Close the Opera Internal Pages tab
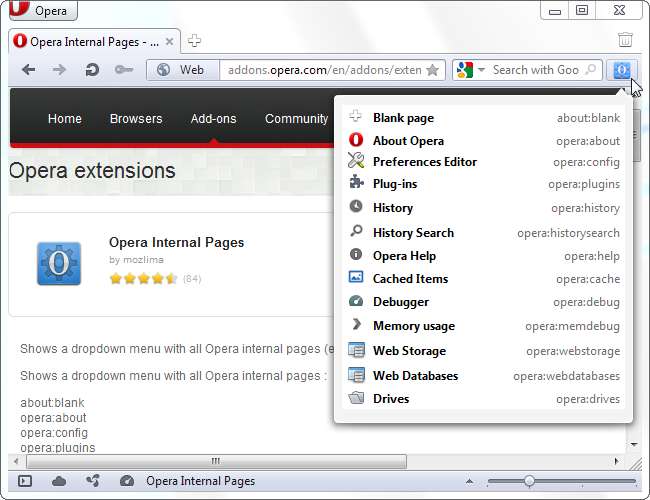Viewport: 650px width, 500px height. pos(169,41)
